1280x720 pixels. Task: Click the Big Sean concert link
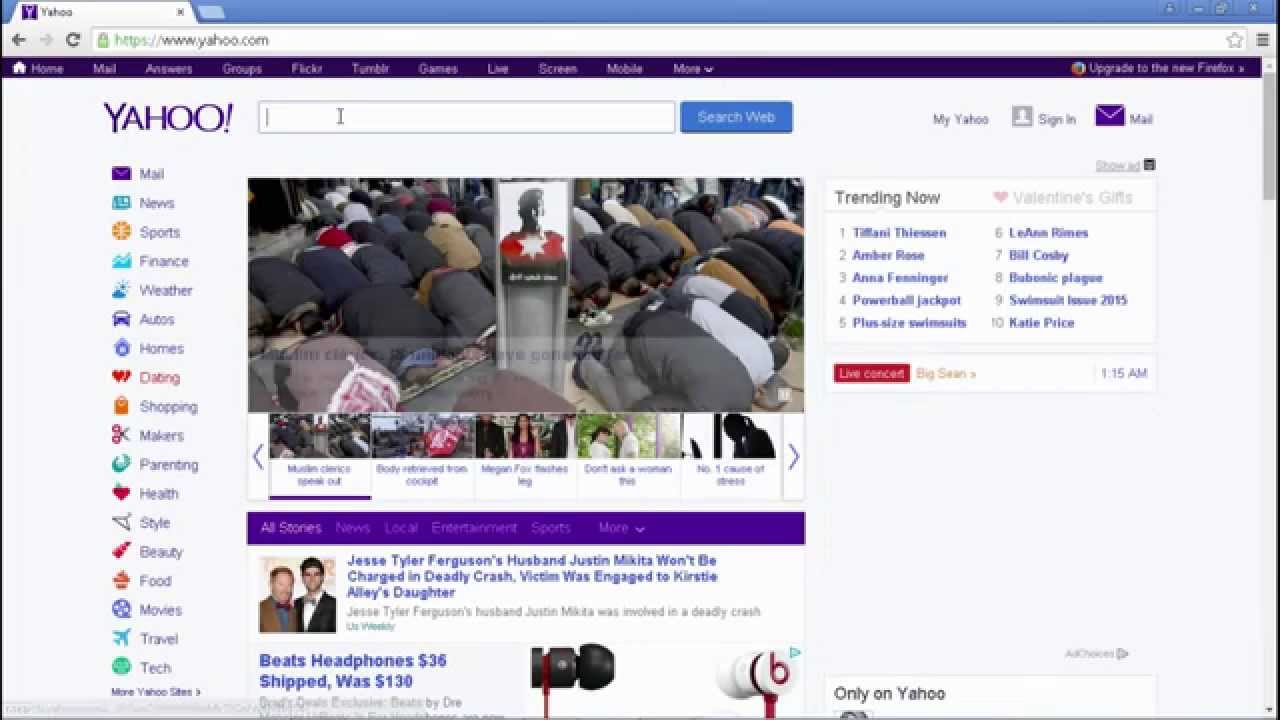pyautogui.click(x=945, y=374)
